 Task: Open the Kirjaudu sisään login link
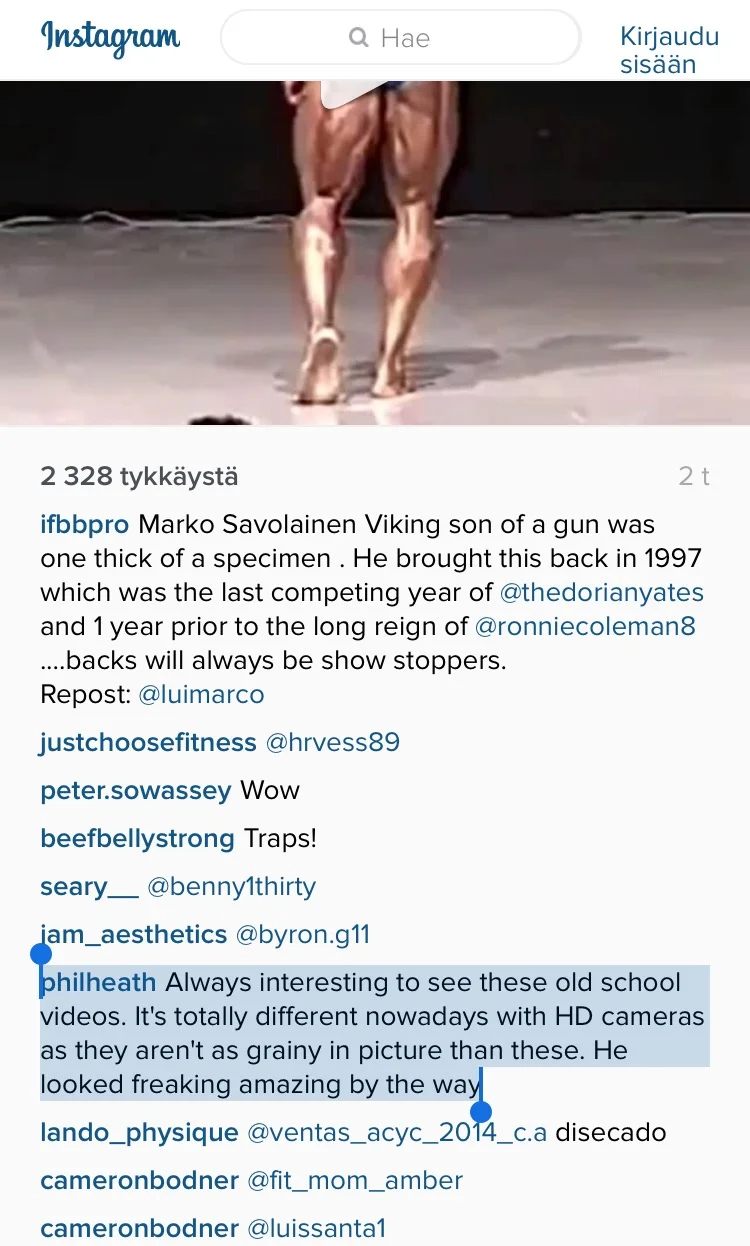point(669,51)
